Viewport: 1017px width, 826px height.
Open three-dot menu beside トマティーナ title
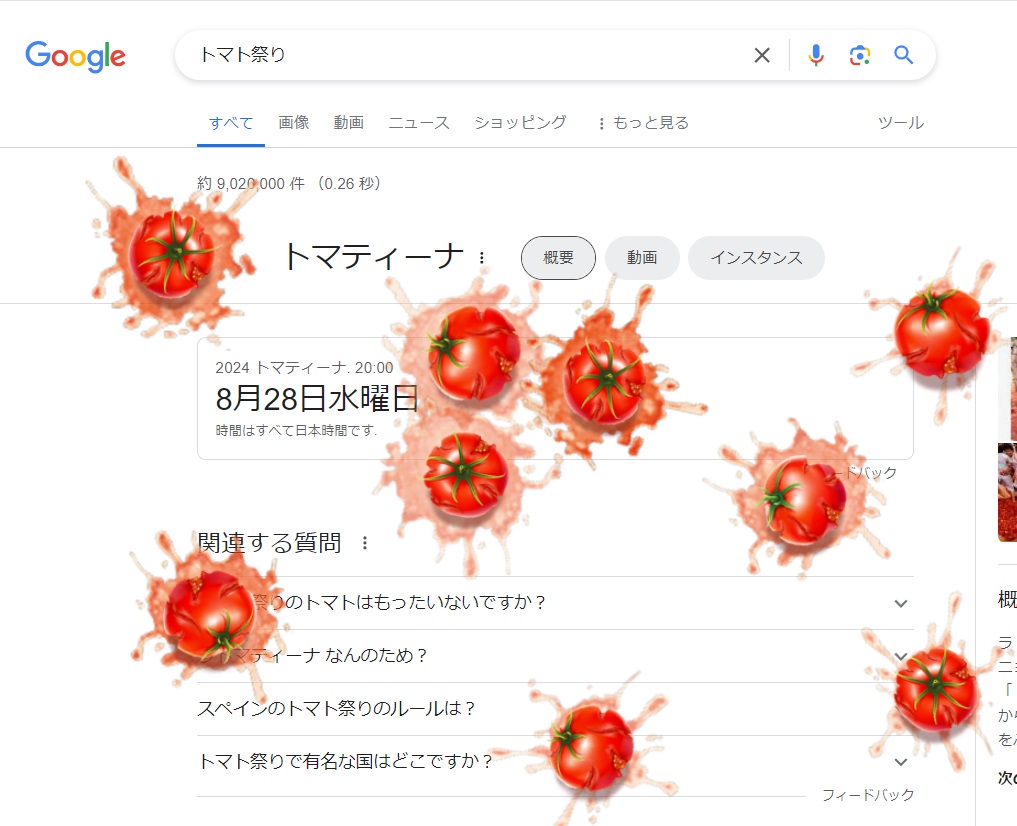tap(481, 258)
